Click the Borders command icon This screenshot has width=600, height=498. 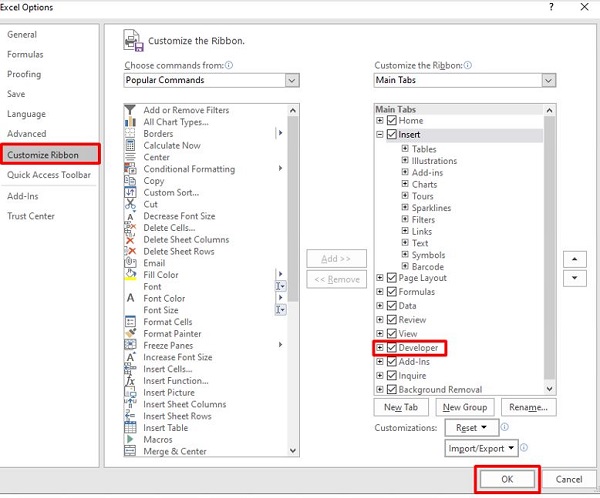click(130, 133)
